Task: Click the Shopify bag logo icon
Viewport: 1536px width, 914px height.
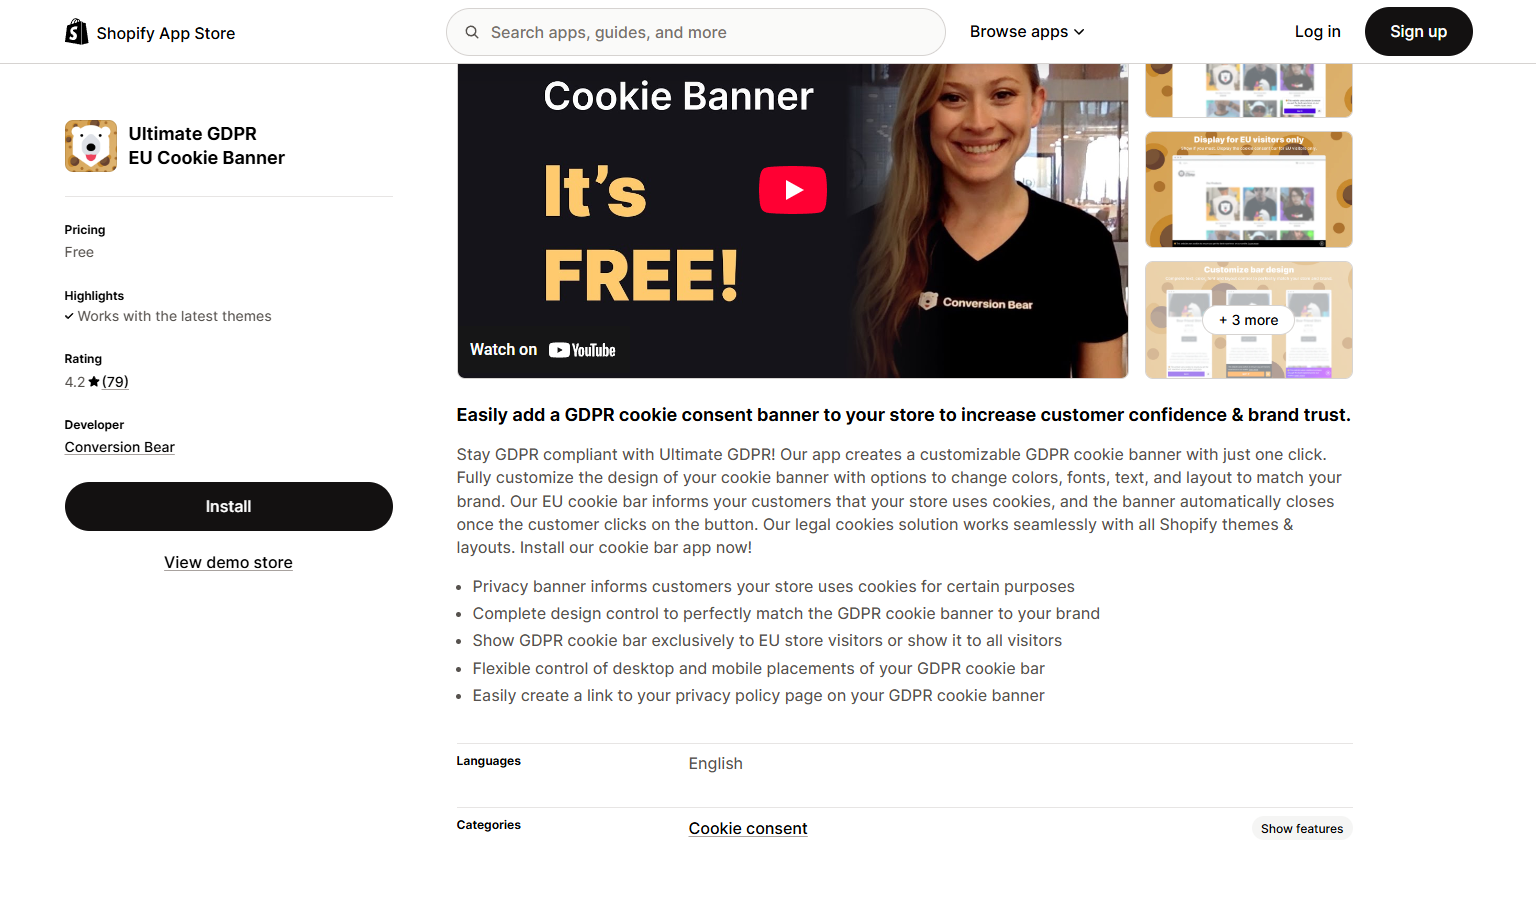Action: 77,32
